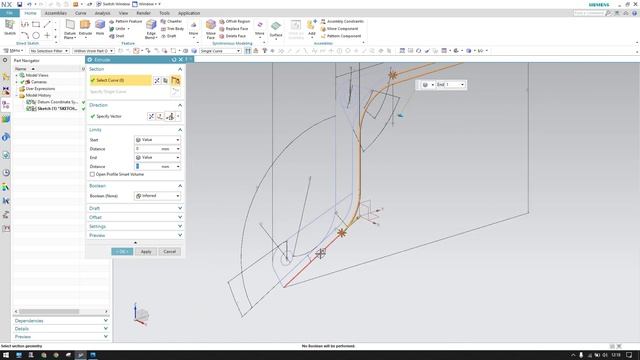The image size is (640, 360).
Task: Open the Edge Blend tool
Action: tap(151, 29)
